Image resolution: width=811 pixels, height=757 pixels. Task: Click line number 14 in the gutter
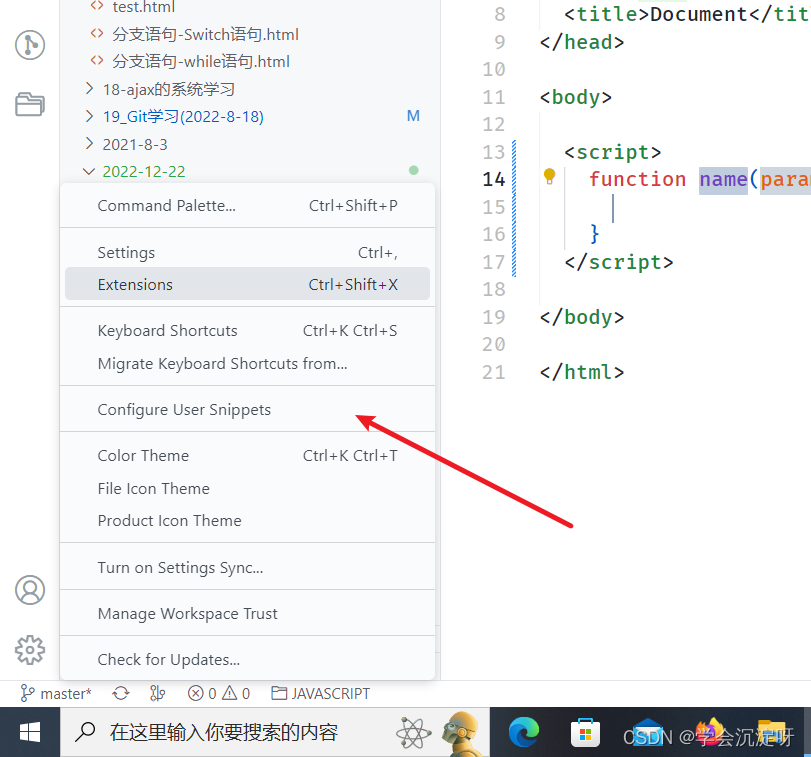pos(493,179)
